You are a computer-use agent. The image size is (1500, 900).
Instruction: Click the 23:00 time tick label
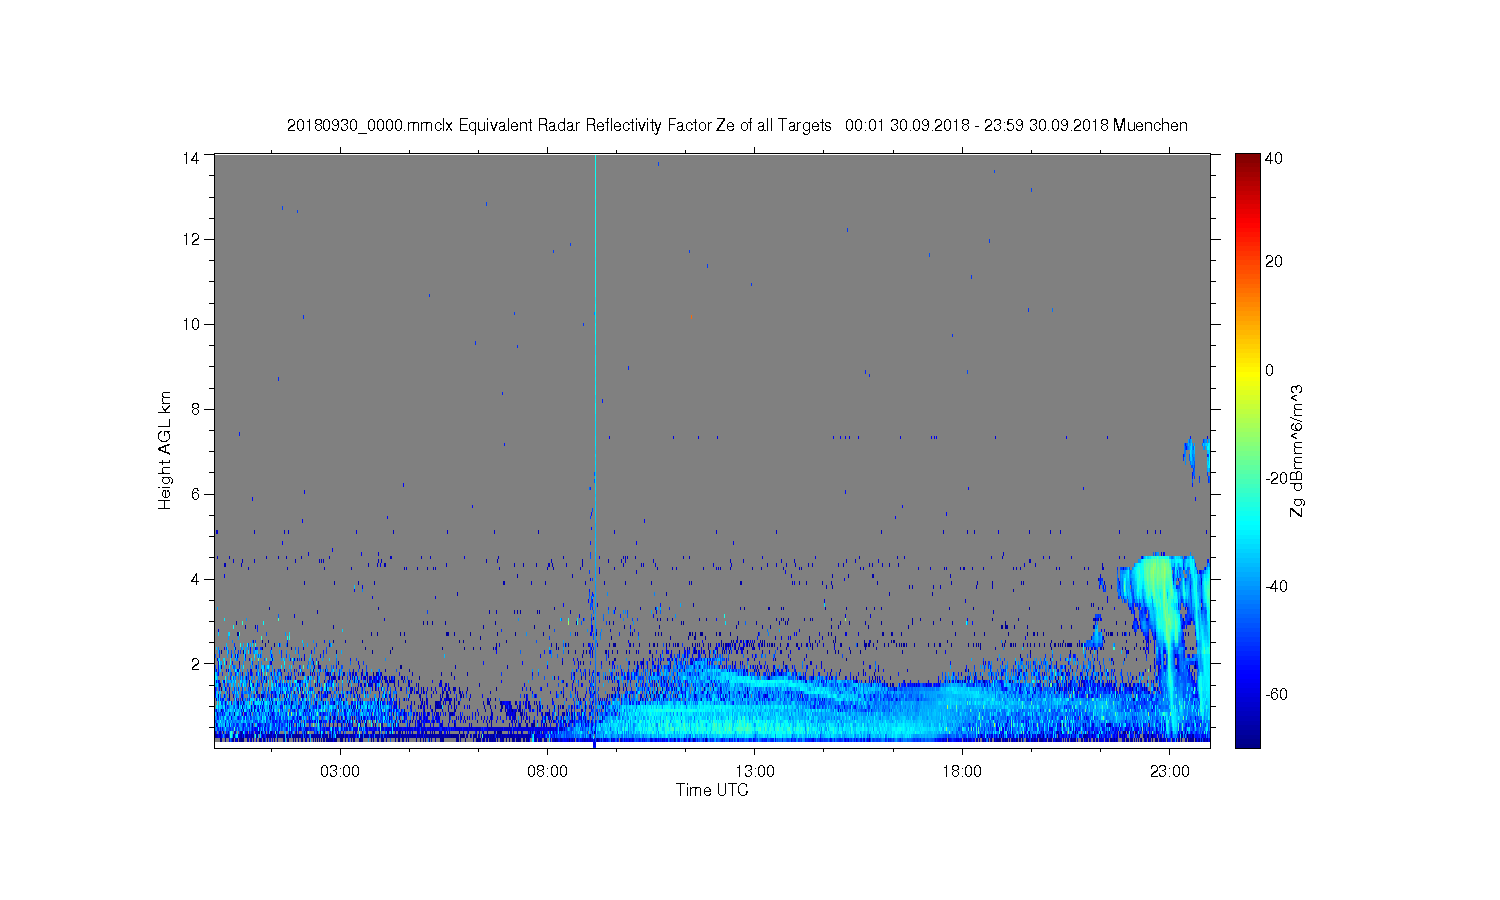coord(1170,772)
